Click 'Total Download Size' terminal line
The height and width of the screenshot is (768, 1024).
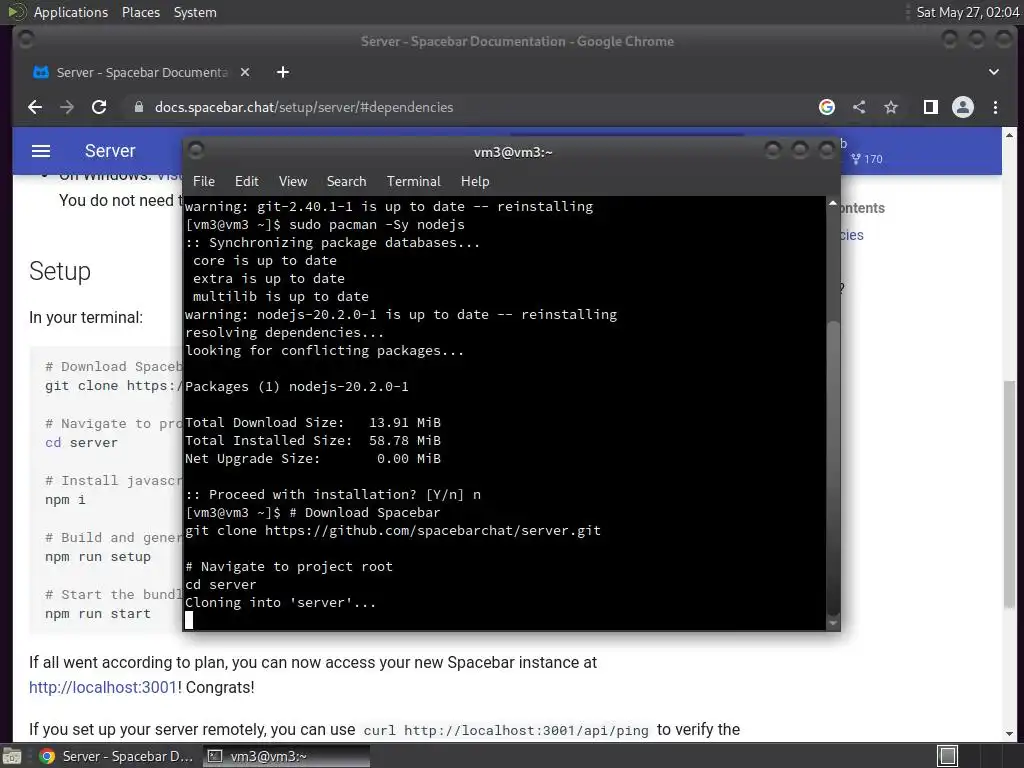[x=313, y=423]
